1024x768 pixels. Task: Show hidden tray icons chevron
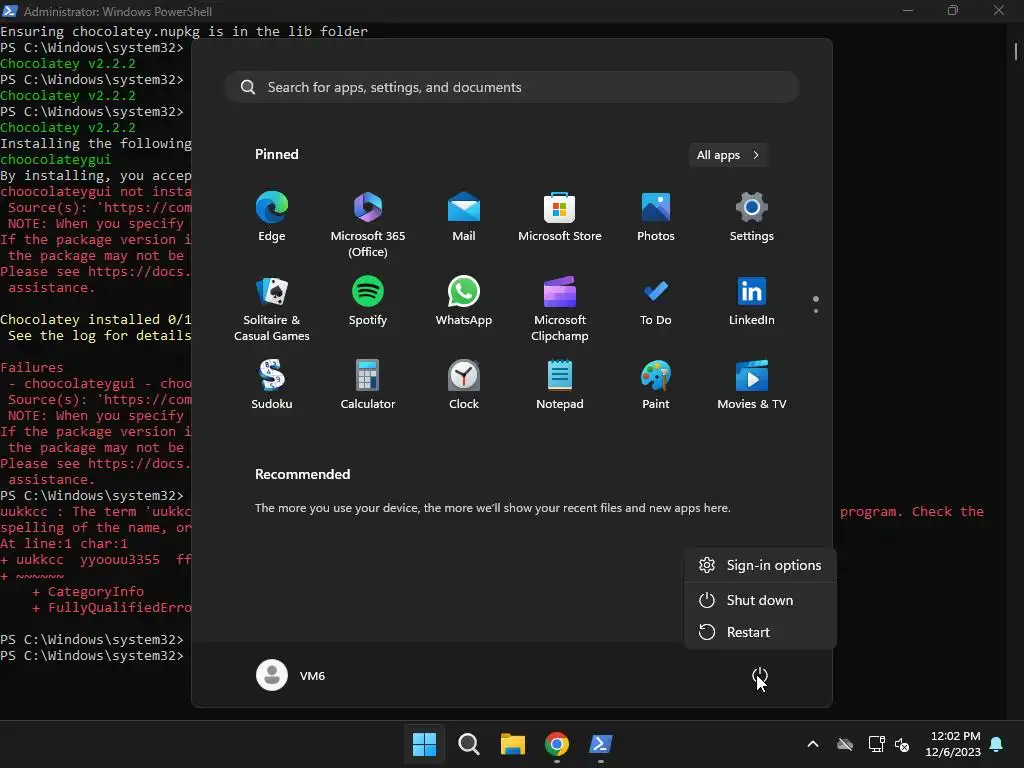[x=813, y=744]
